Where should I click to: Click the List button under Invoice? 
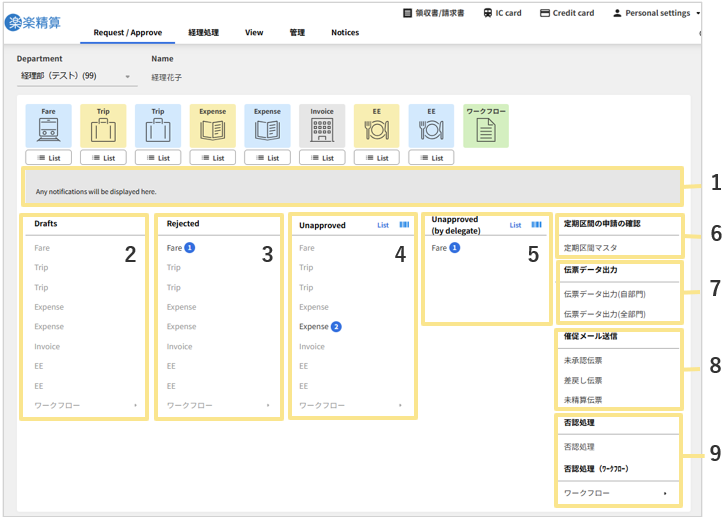(x=322, y=158)
